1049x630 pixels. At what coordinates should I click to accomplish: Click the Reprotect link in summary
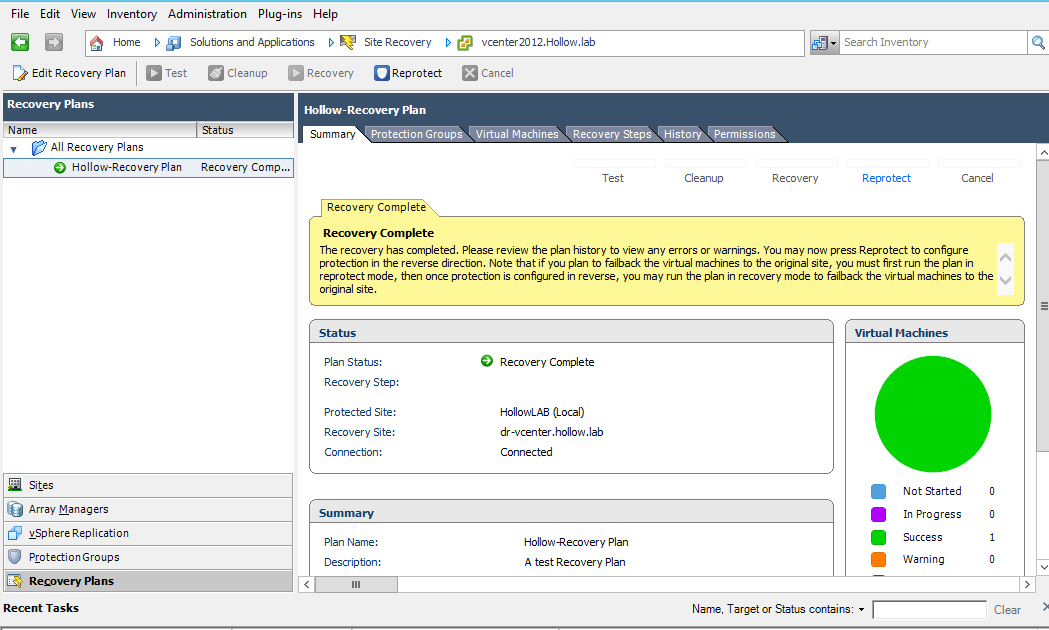click(886, 178)
